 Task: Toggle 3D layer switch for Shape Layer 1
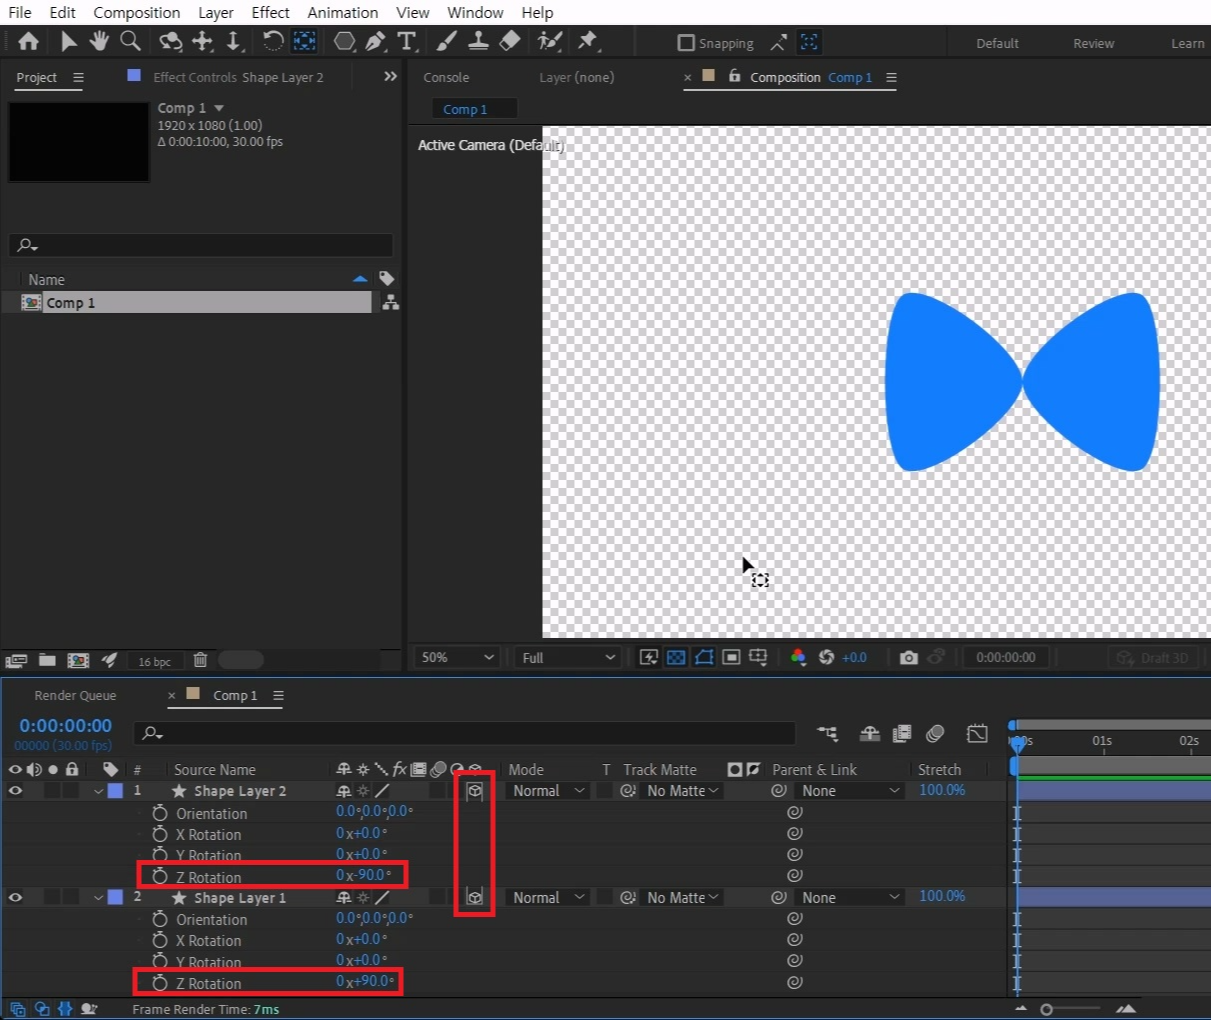pyautogui.click(x=475, y=897)
